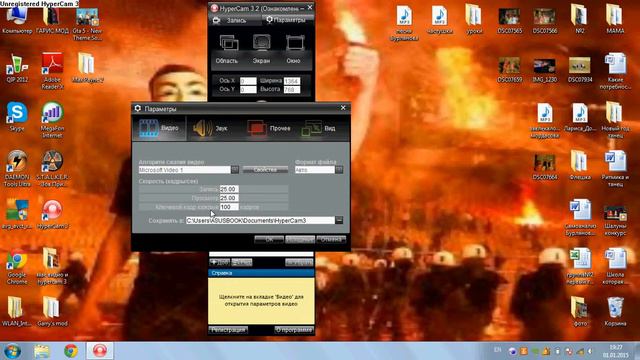
Task: Open the MegaFon Internet shortcut
Action: pos(52,120)
